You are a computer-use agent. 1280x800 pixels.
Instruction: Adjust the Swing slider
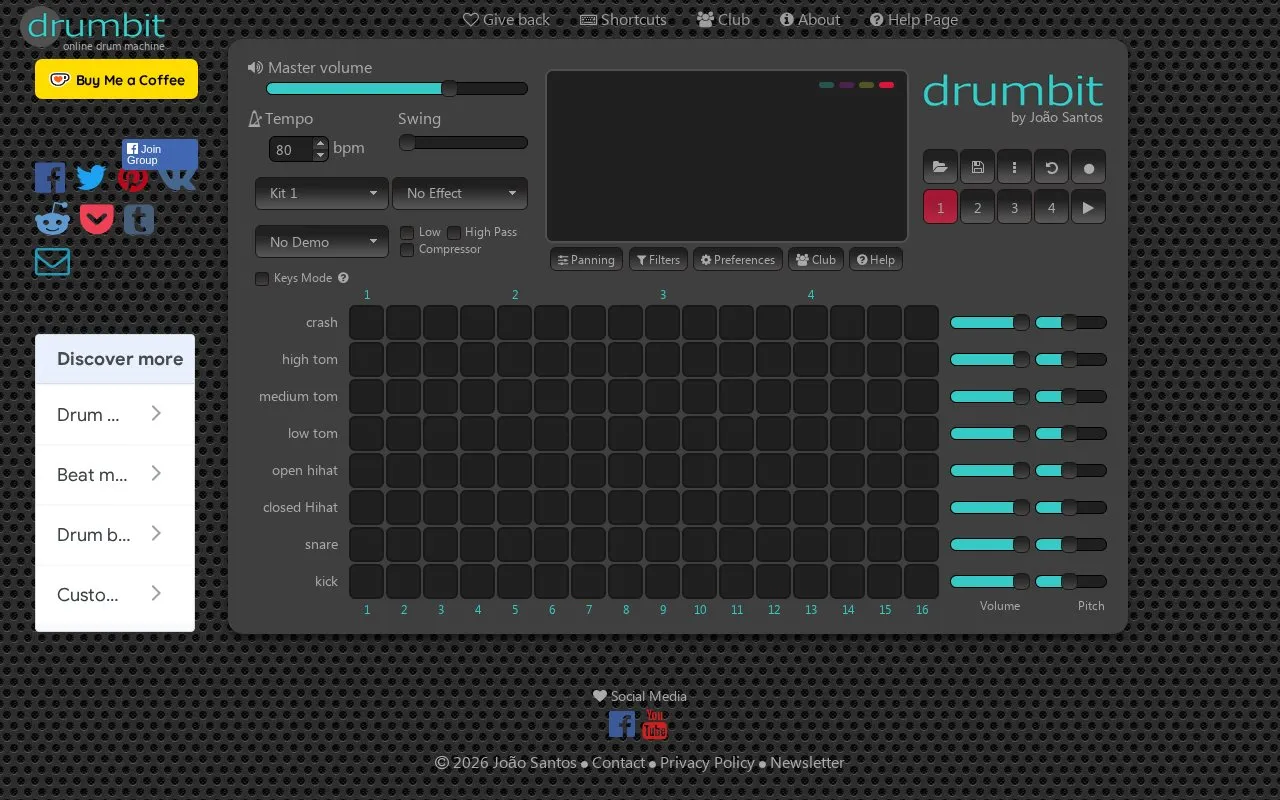click(463, 143)
